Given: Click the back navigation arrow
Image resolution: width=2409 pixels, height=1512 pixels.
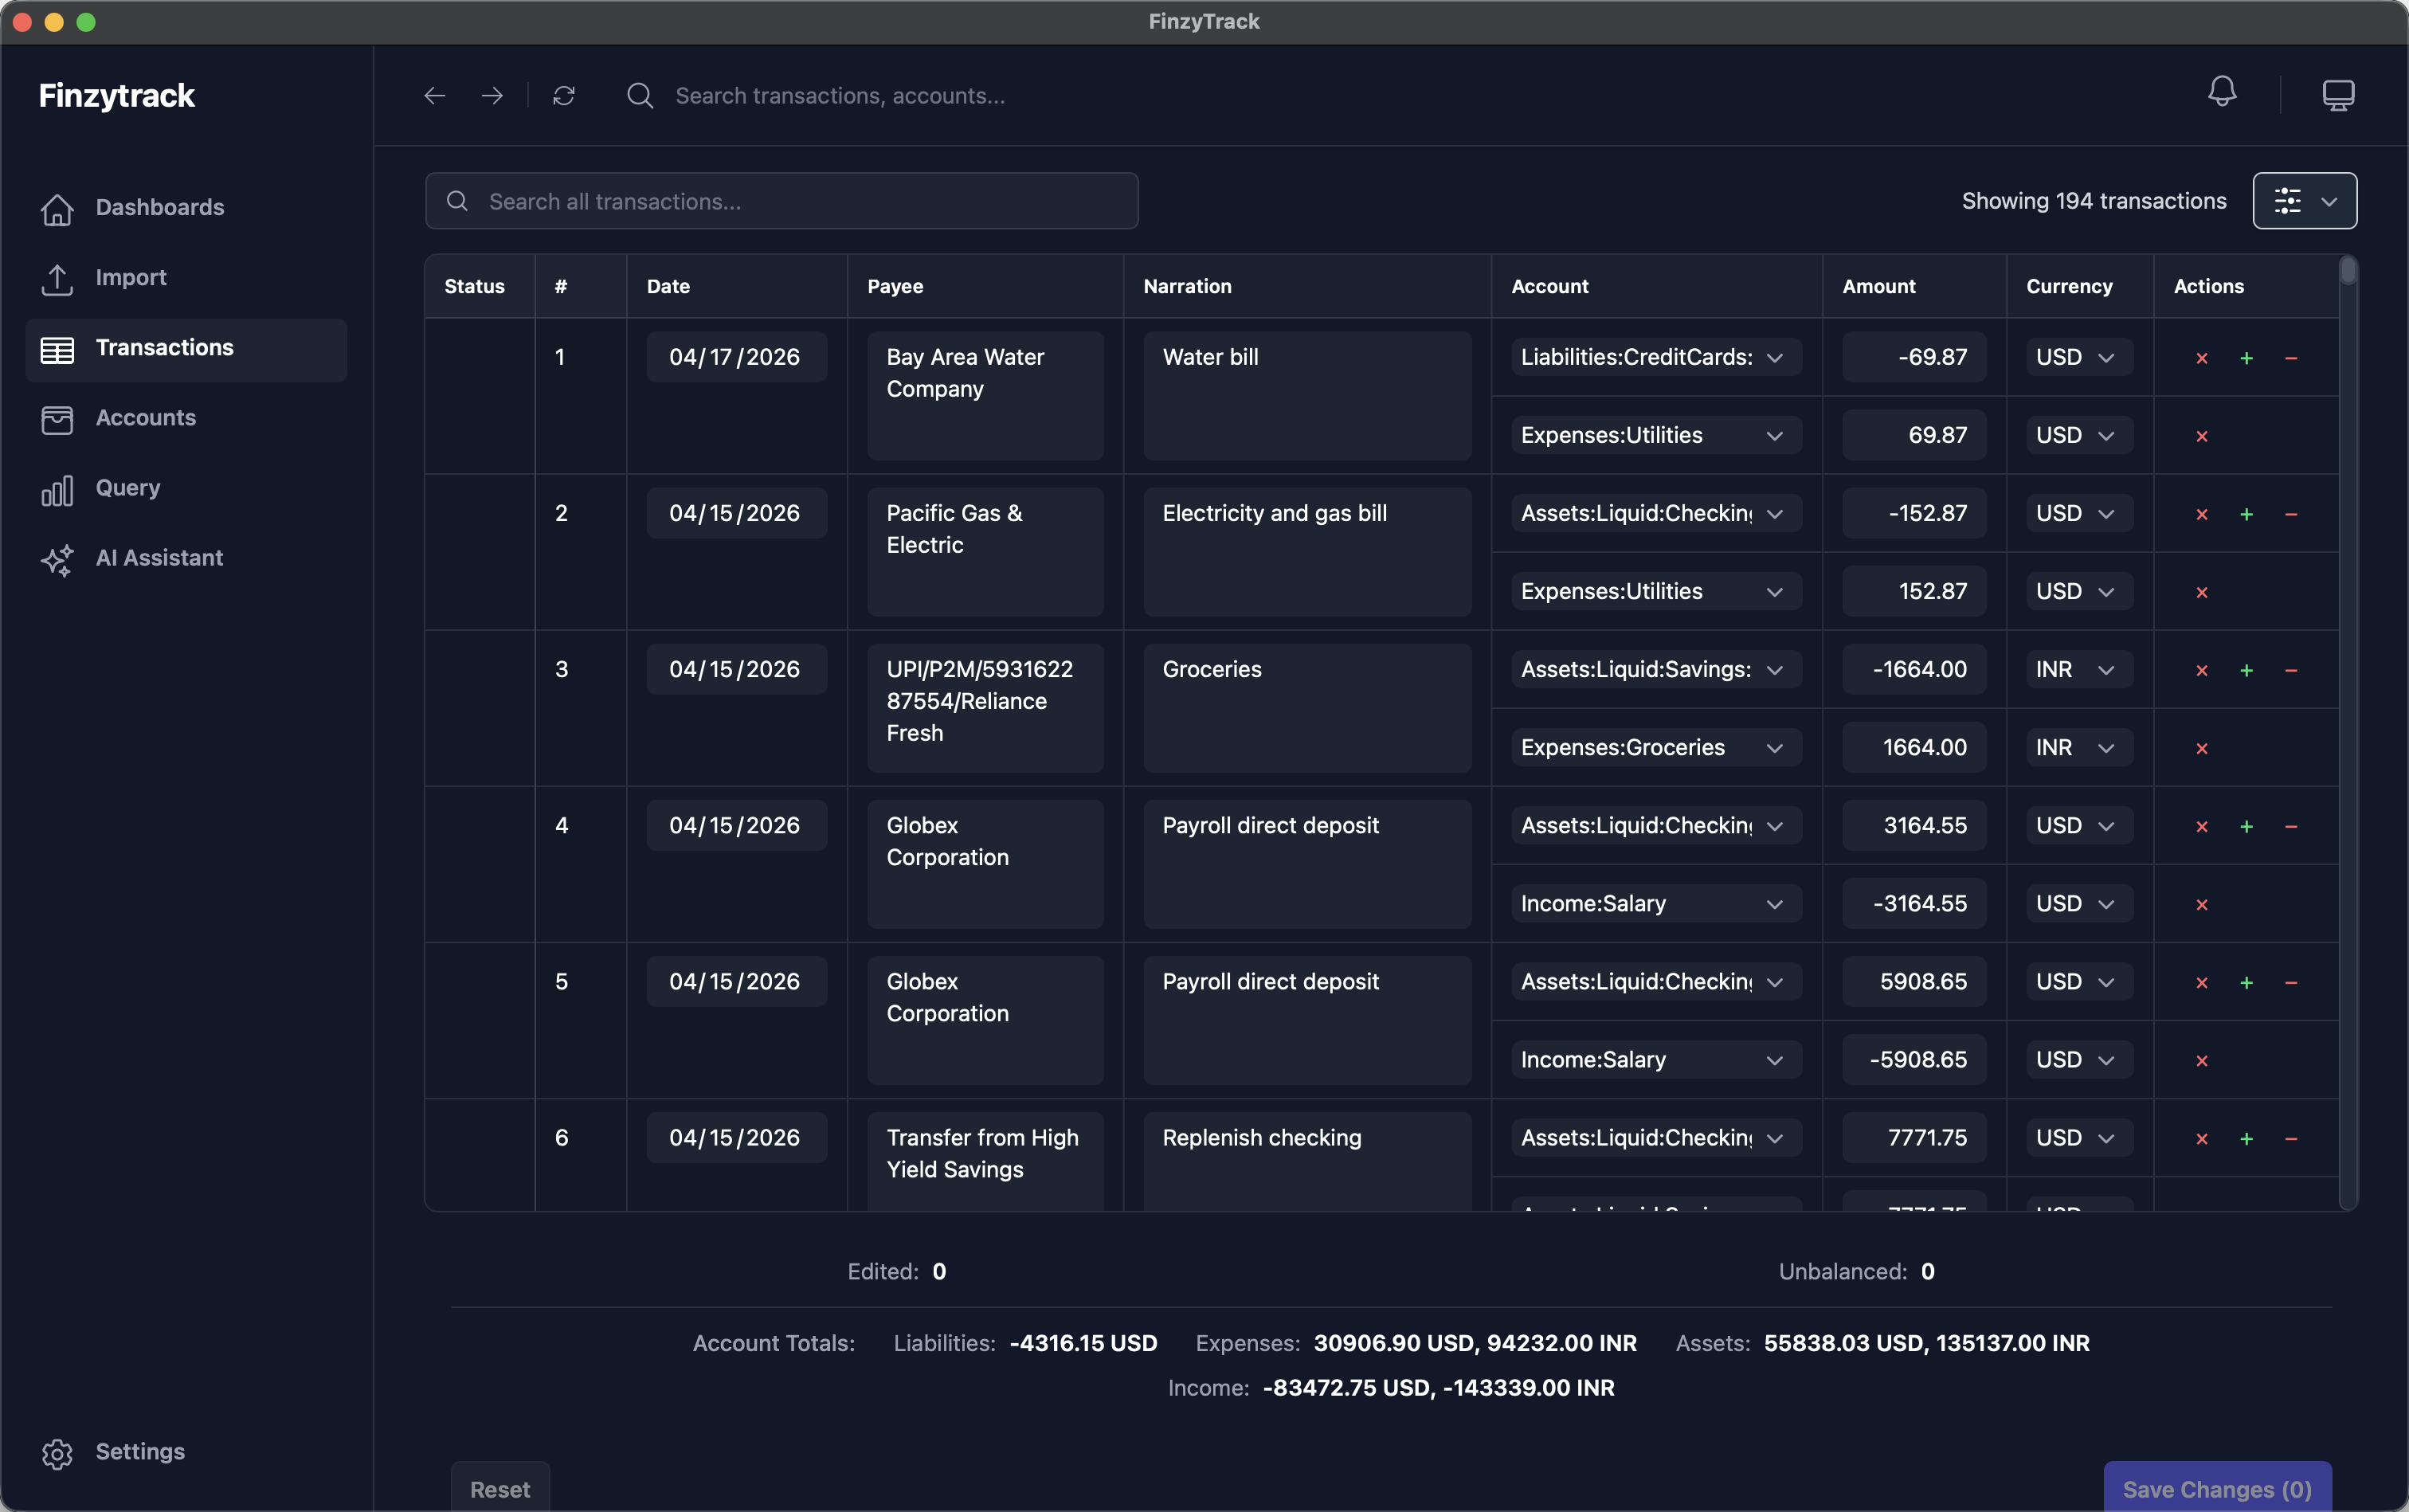Looking at the screenshot, I should [434, 96].
